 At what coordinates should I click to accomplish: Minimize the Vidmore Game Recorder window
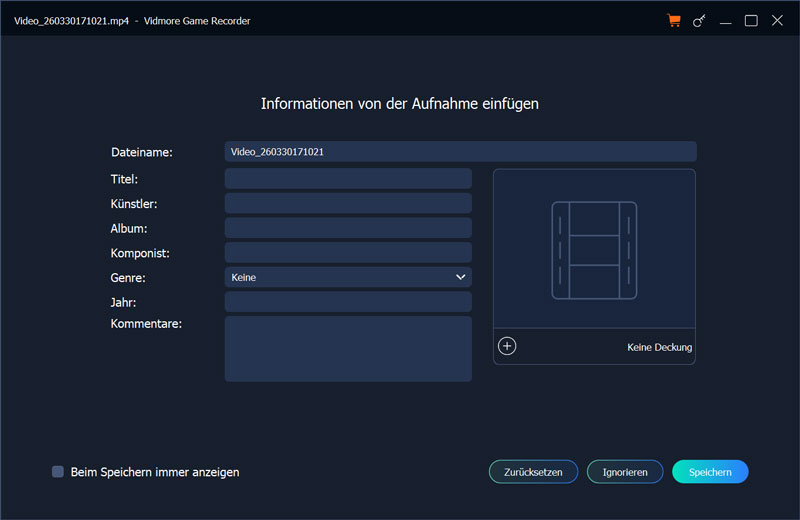(x=726, y=21)
